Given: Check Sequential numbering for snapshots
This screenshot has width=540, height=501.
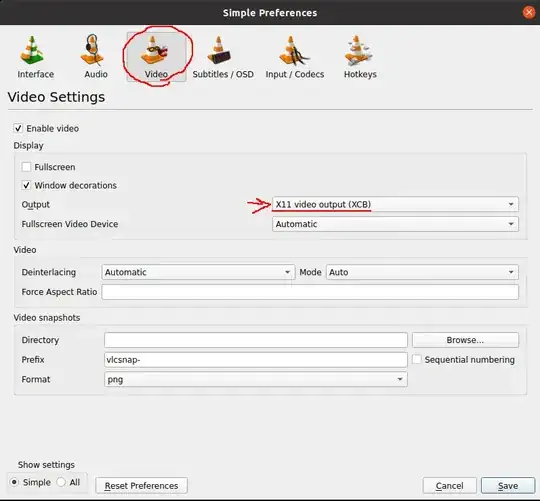Looking at the screenshot, I should point(417,359).
